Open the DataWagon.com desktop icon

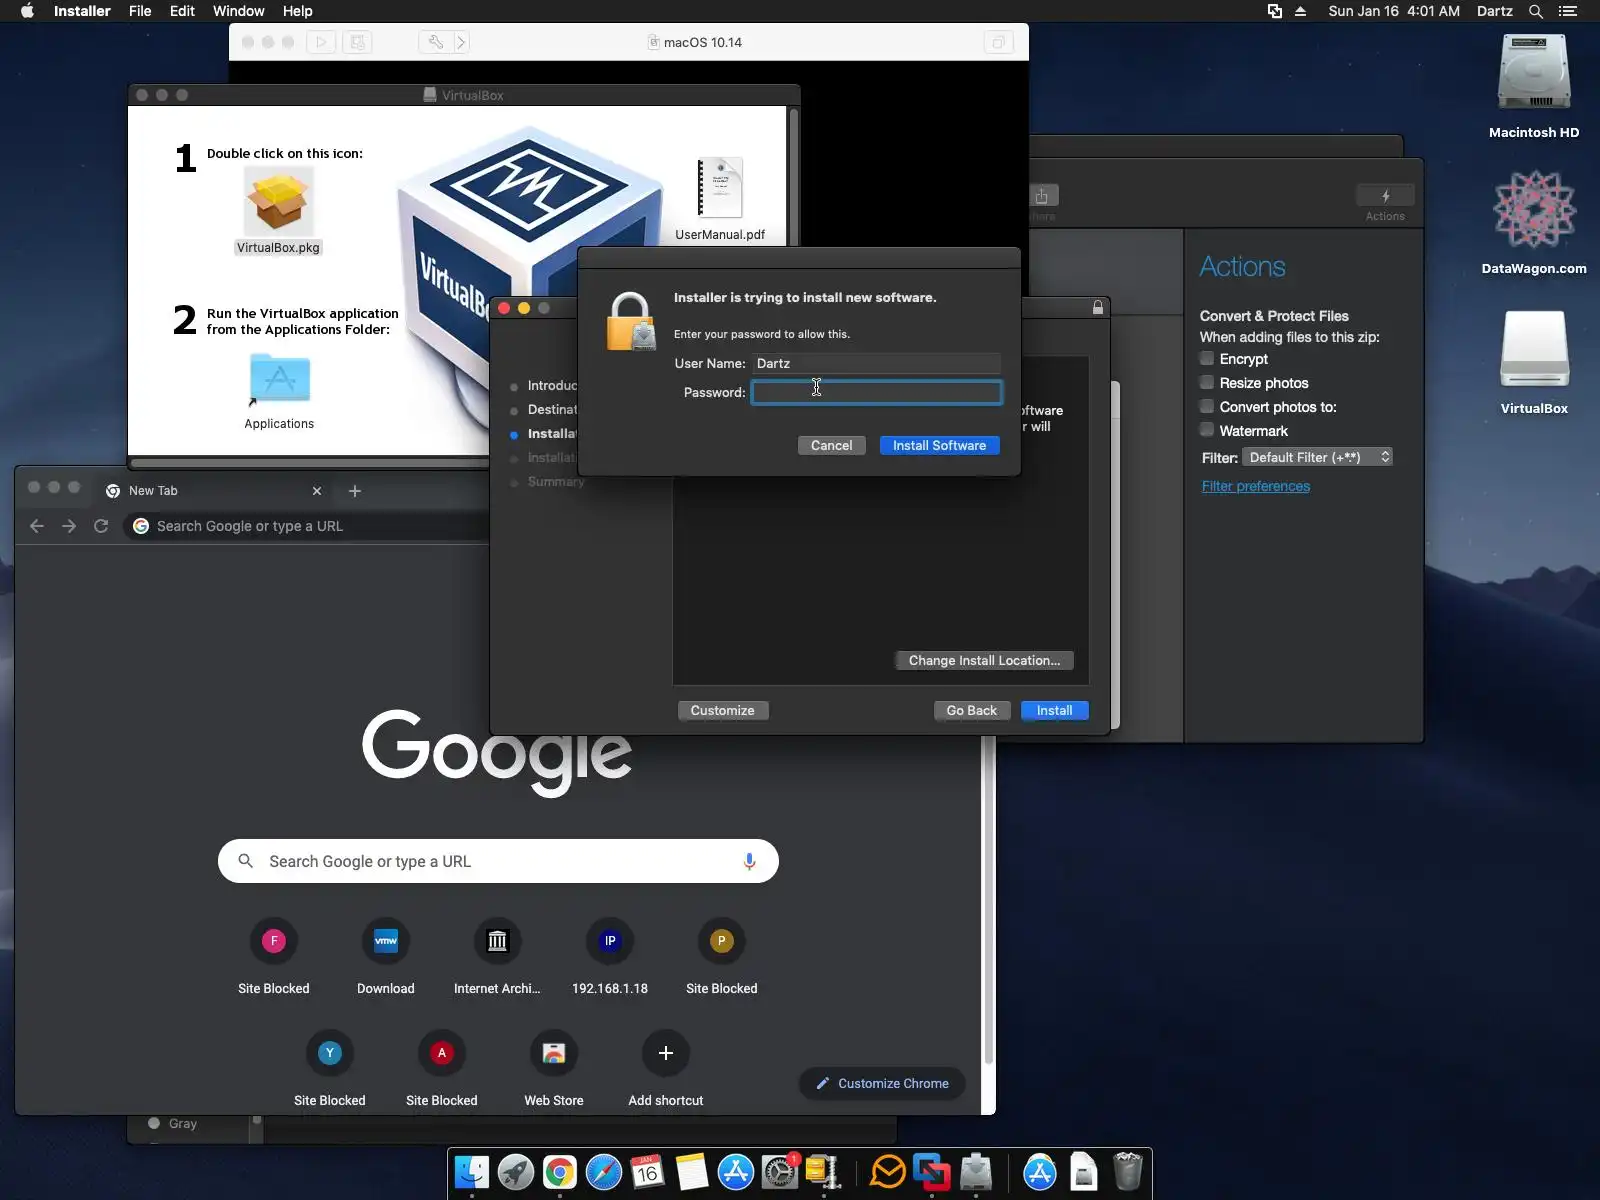coord(1534,210)
